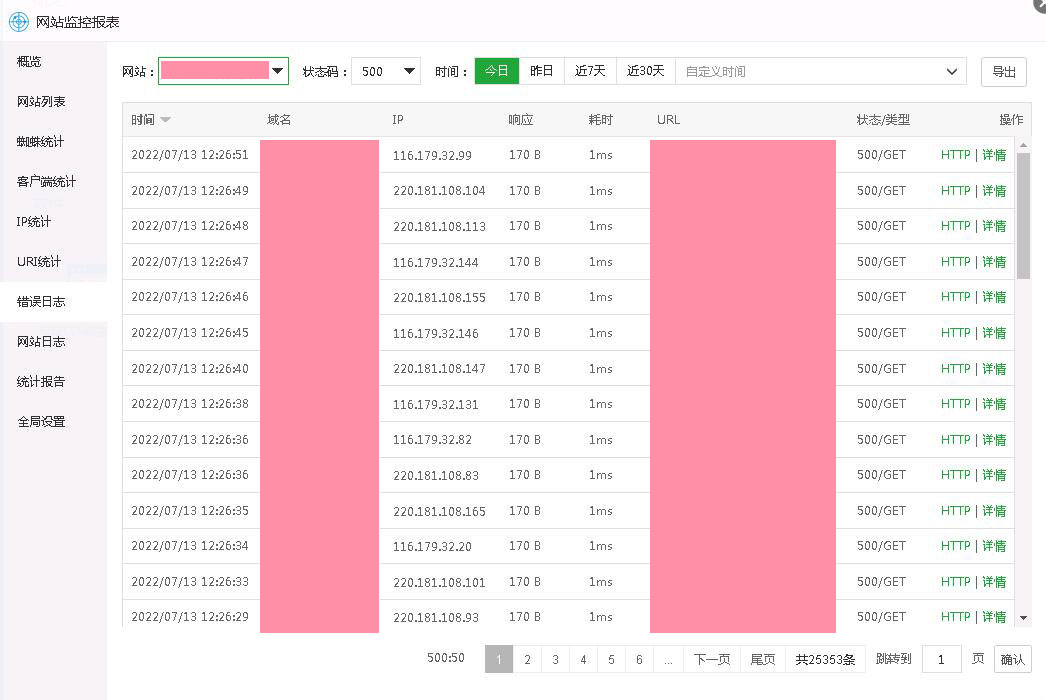1046x700 pixels.
Task: Click IP 220.181.108.113 cell
Action: pos(439,226)
